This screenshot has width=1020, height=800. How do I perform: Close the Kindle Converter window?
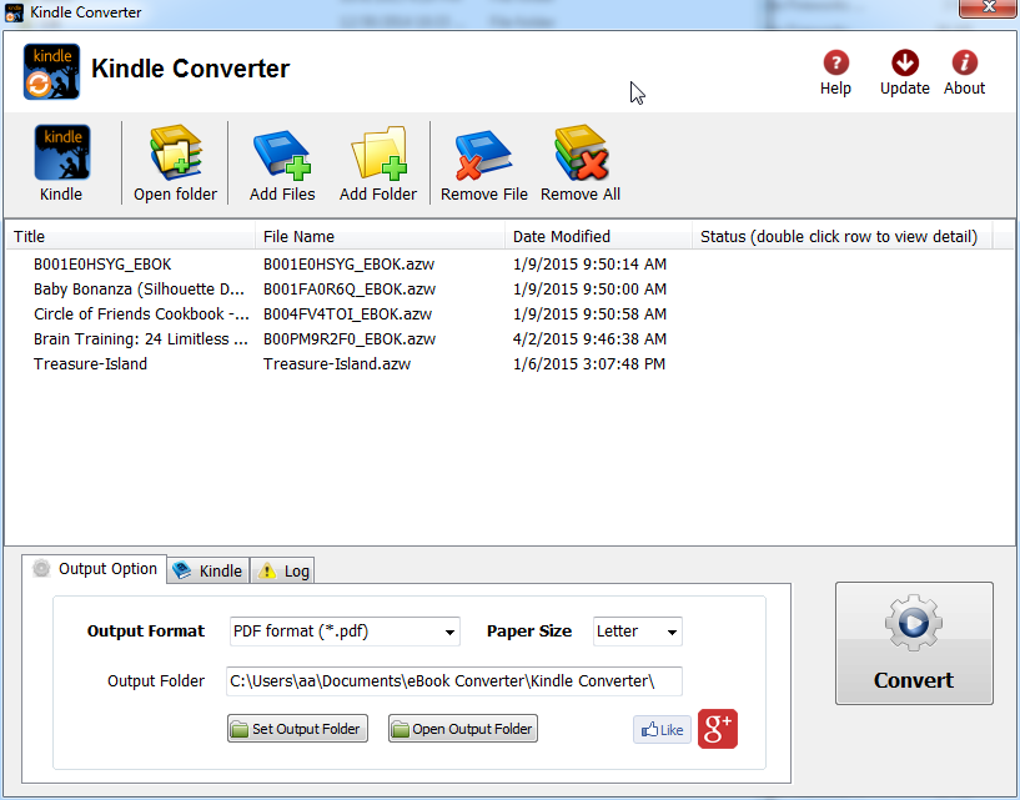pyautogui.click(x=988, y=8)
